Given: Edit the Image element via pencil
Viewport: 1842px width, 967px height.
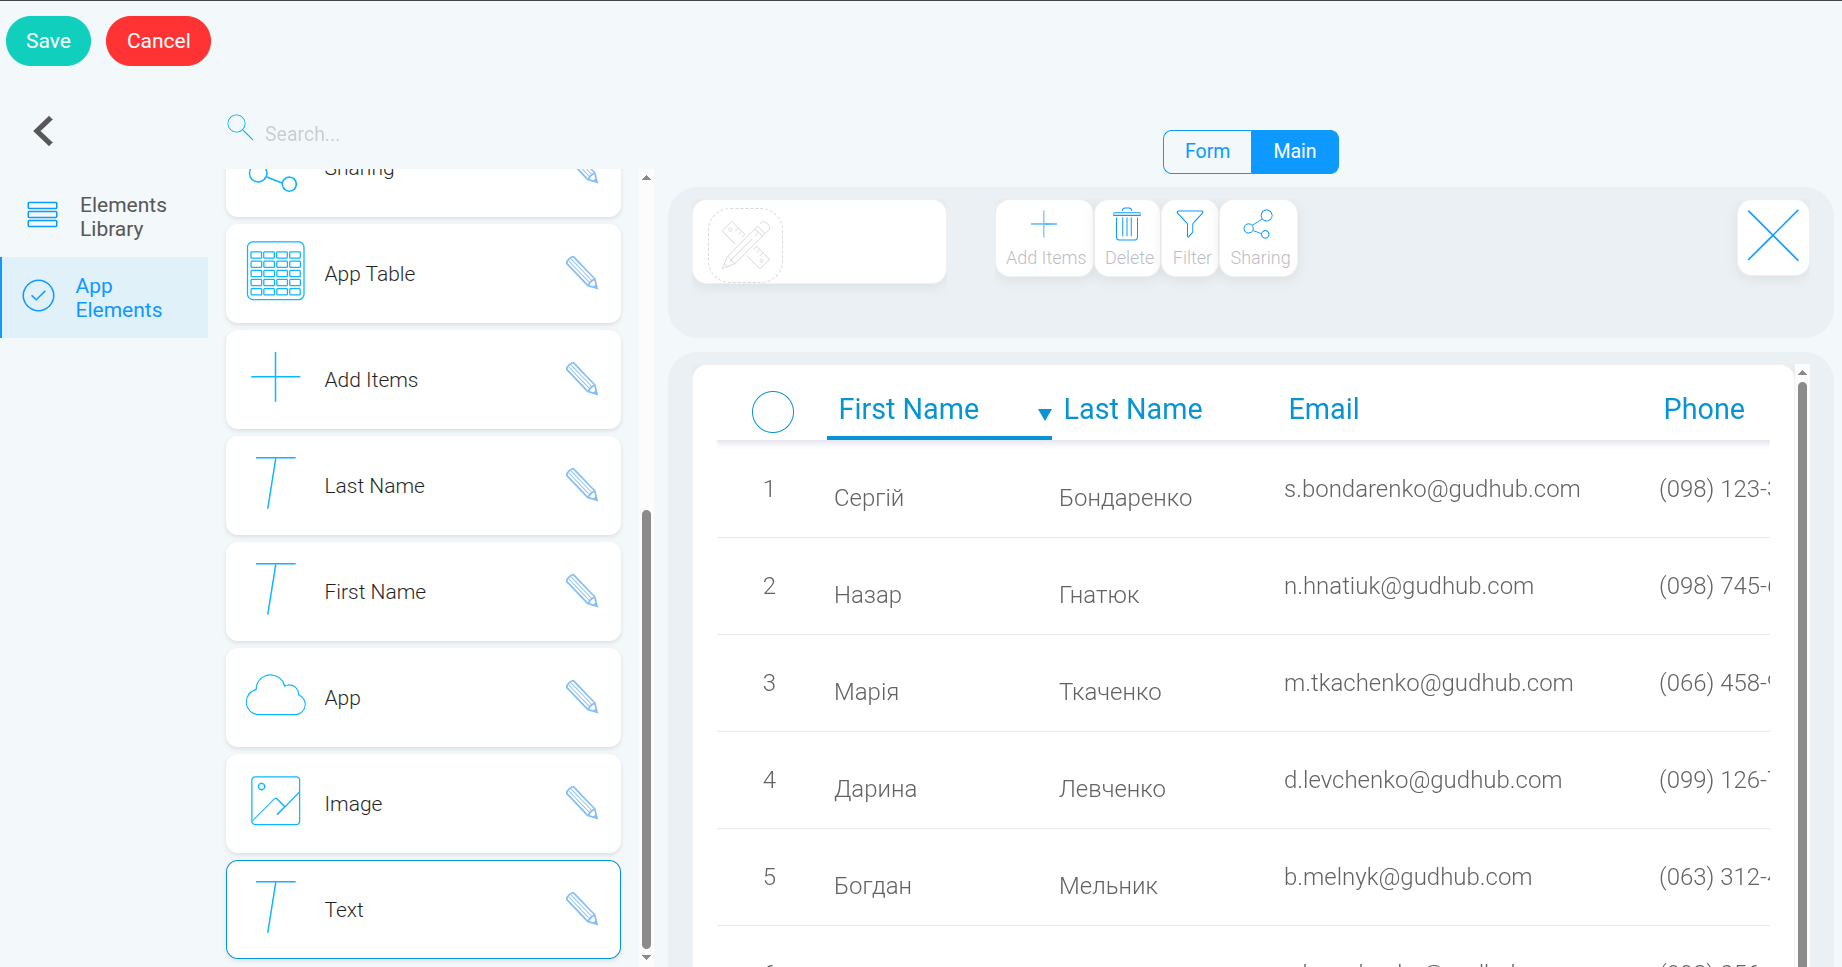Looking at the screenshot, I should (582, 803).
